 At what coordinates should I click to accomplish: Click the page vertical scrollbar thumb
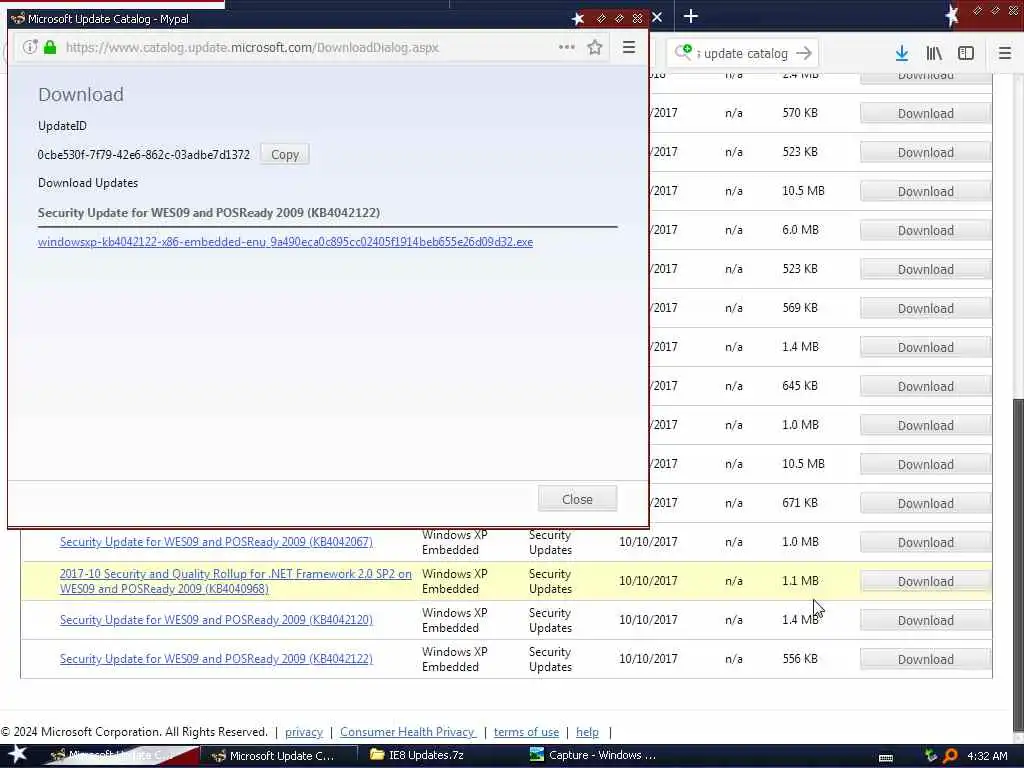[1018, 565]
